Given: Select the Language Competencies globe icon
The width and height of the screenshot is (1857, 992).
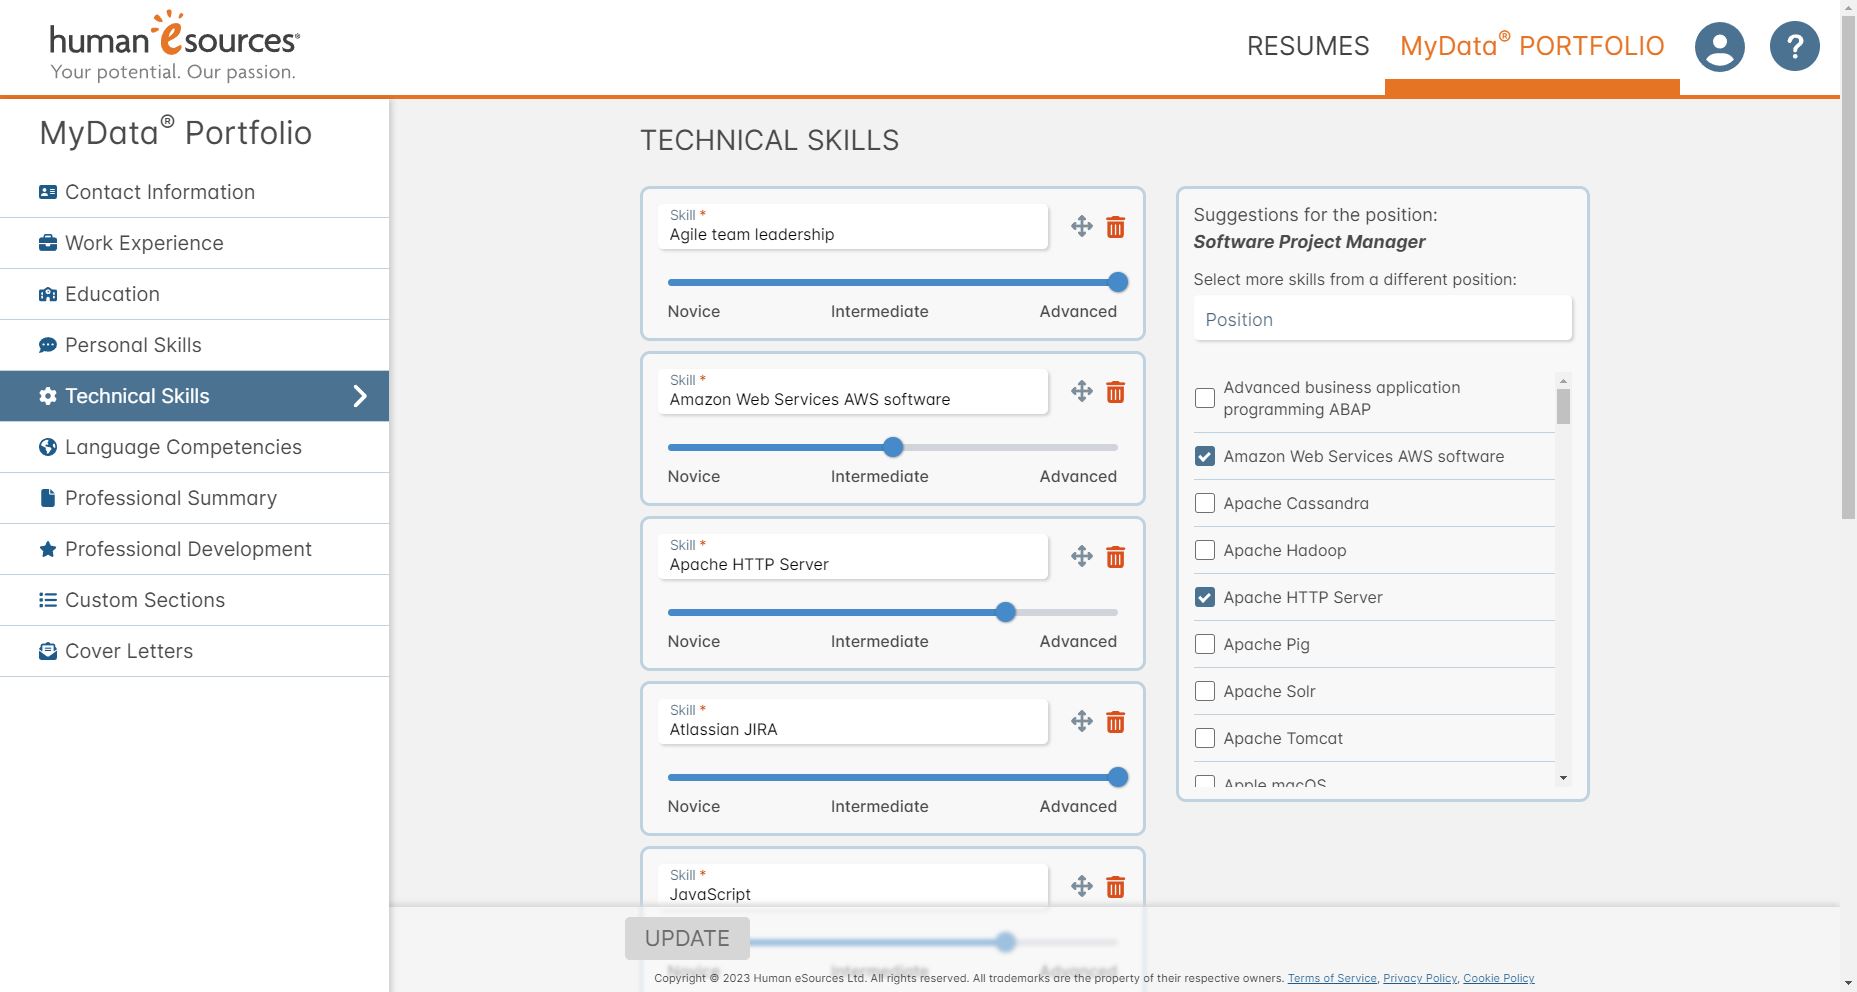Looking at the screenshot, I should 46,447.
